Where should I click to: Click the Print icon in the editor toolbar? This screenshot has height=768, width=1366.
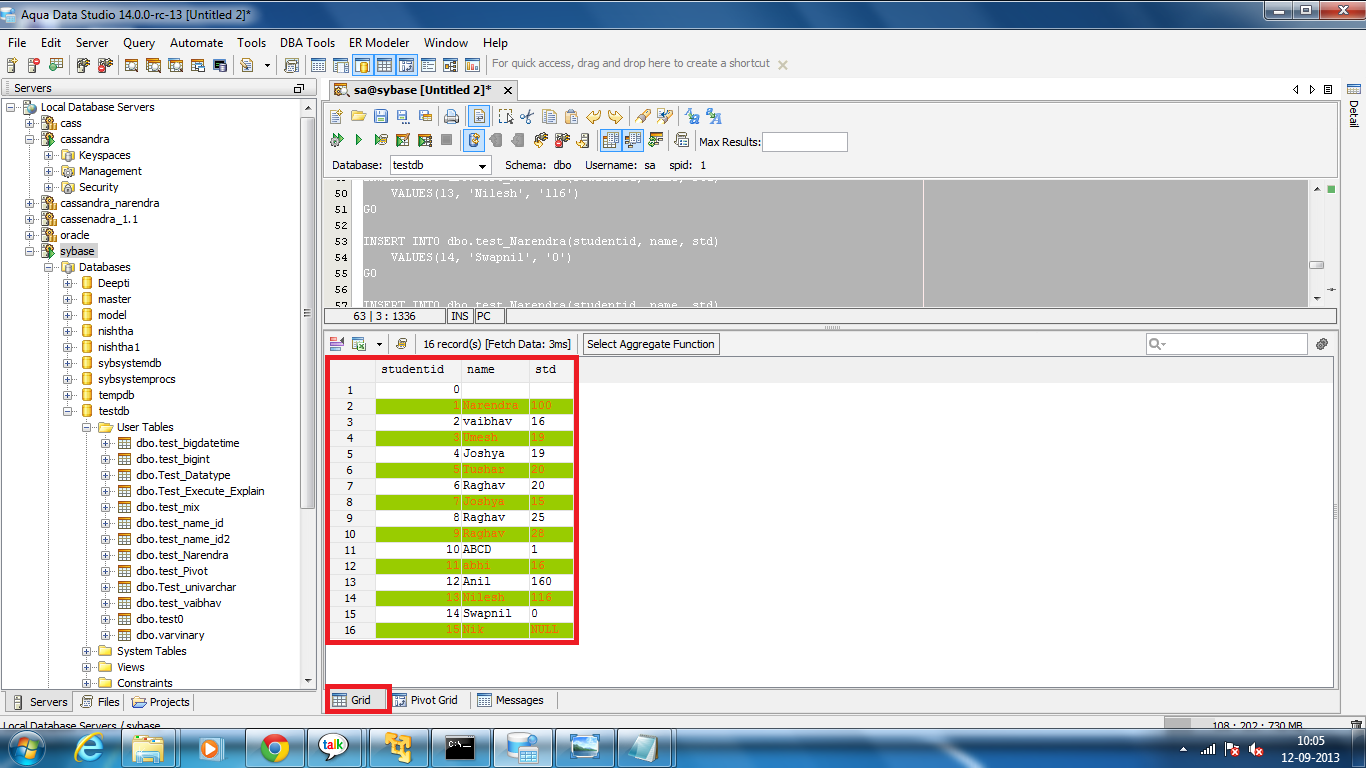coord(451,116)
